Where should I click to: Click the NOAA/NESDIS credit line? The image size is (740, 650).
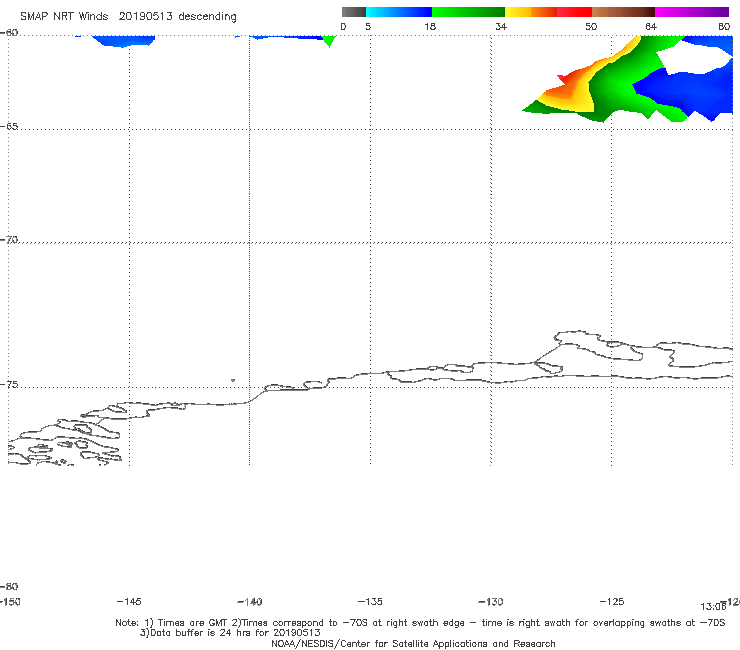(413, 644)
